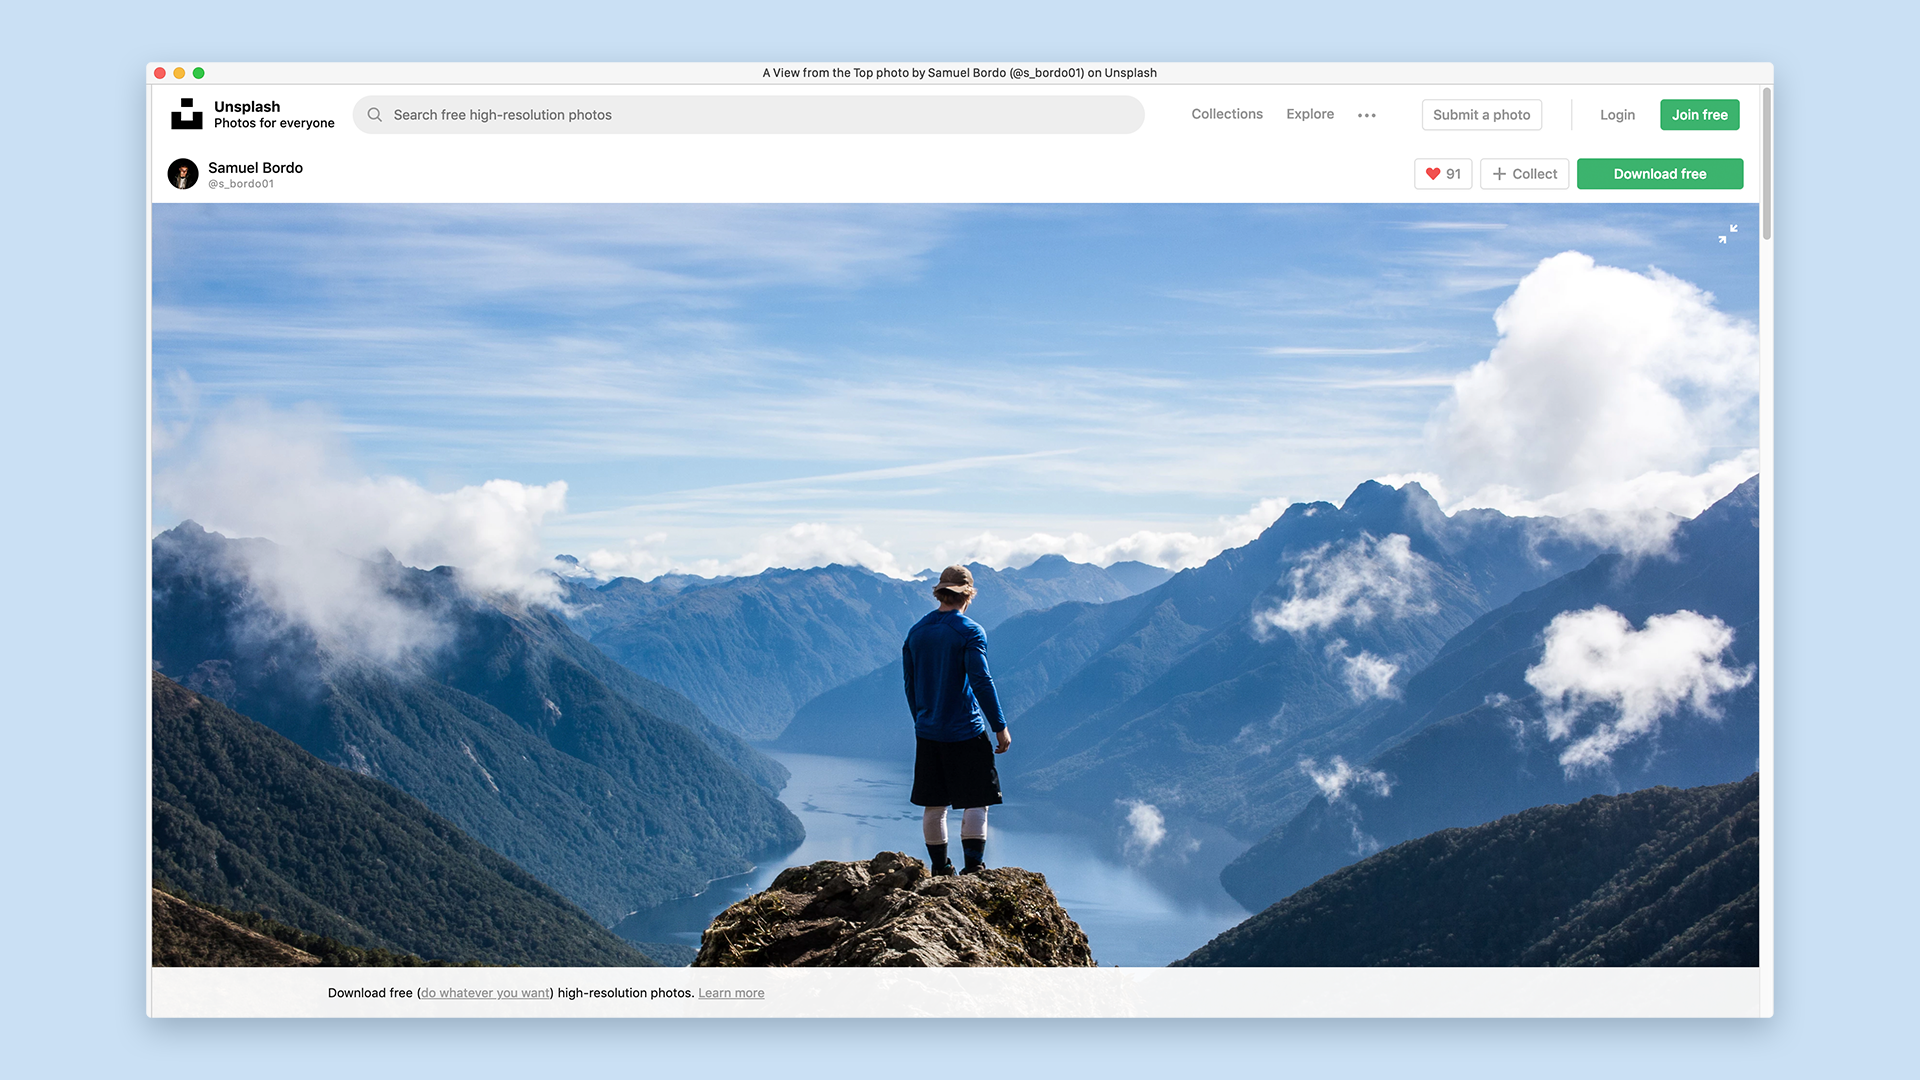
Task: Click the Download free green button
Action: (1660, 173)
